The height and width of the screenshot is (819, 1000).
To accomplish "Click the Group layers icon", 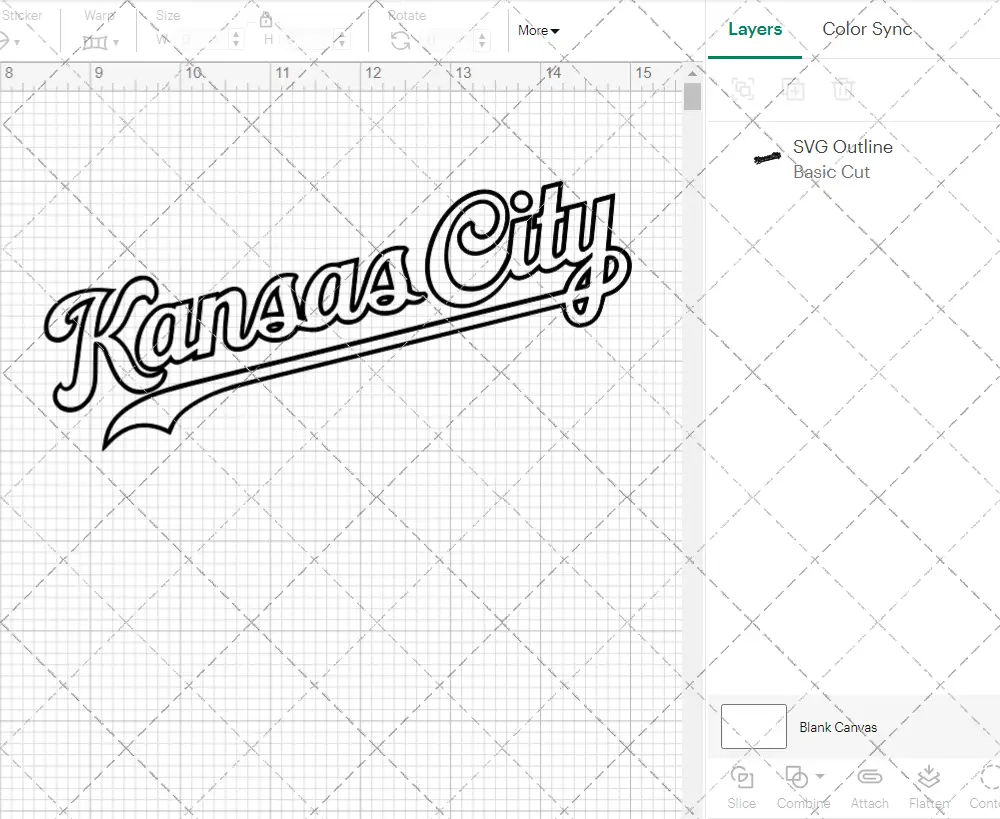I will coord(743,89).
